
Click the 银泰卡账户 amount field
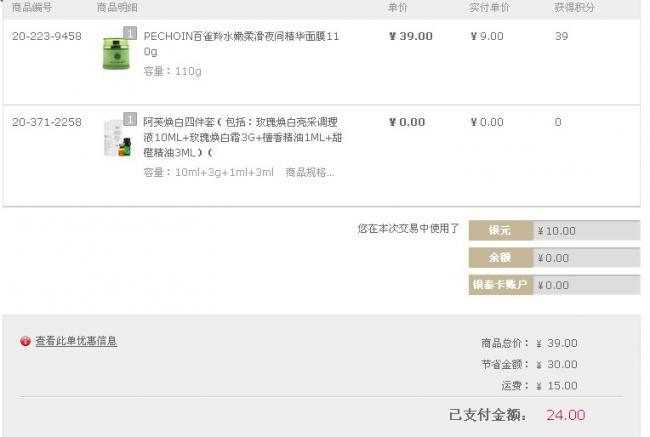586,285
